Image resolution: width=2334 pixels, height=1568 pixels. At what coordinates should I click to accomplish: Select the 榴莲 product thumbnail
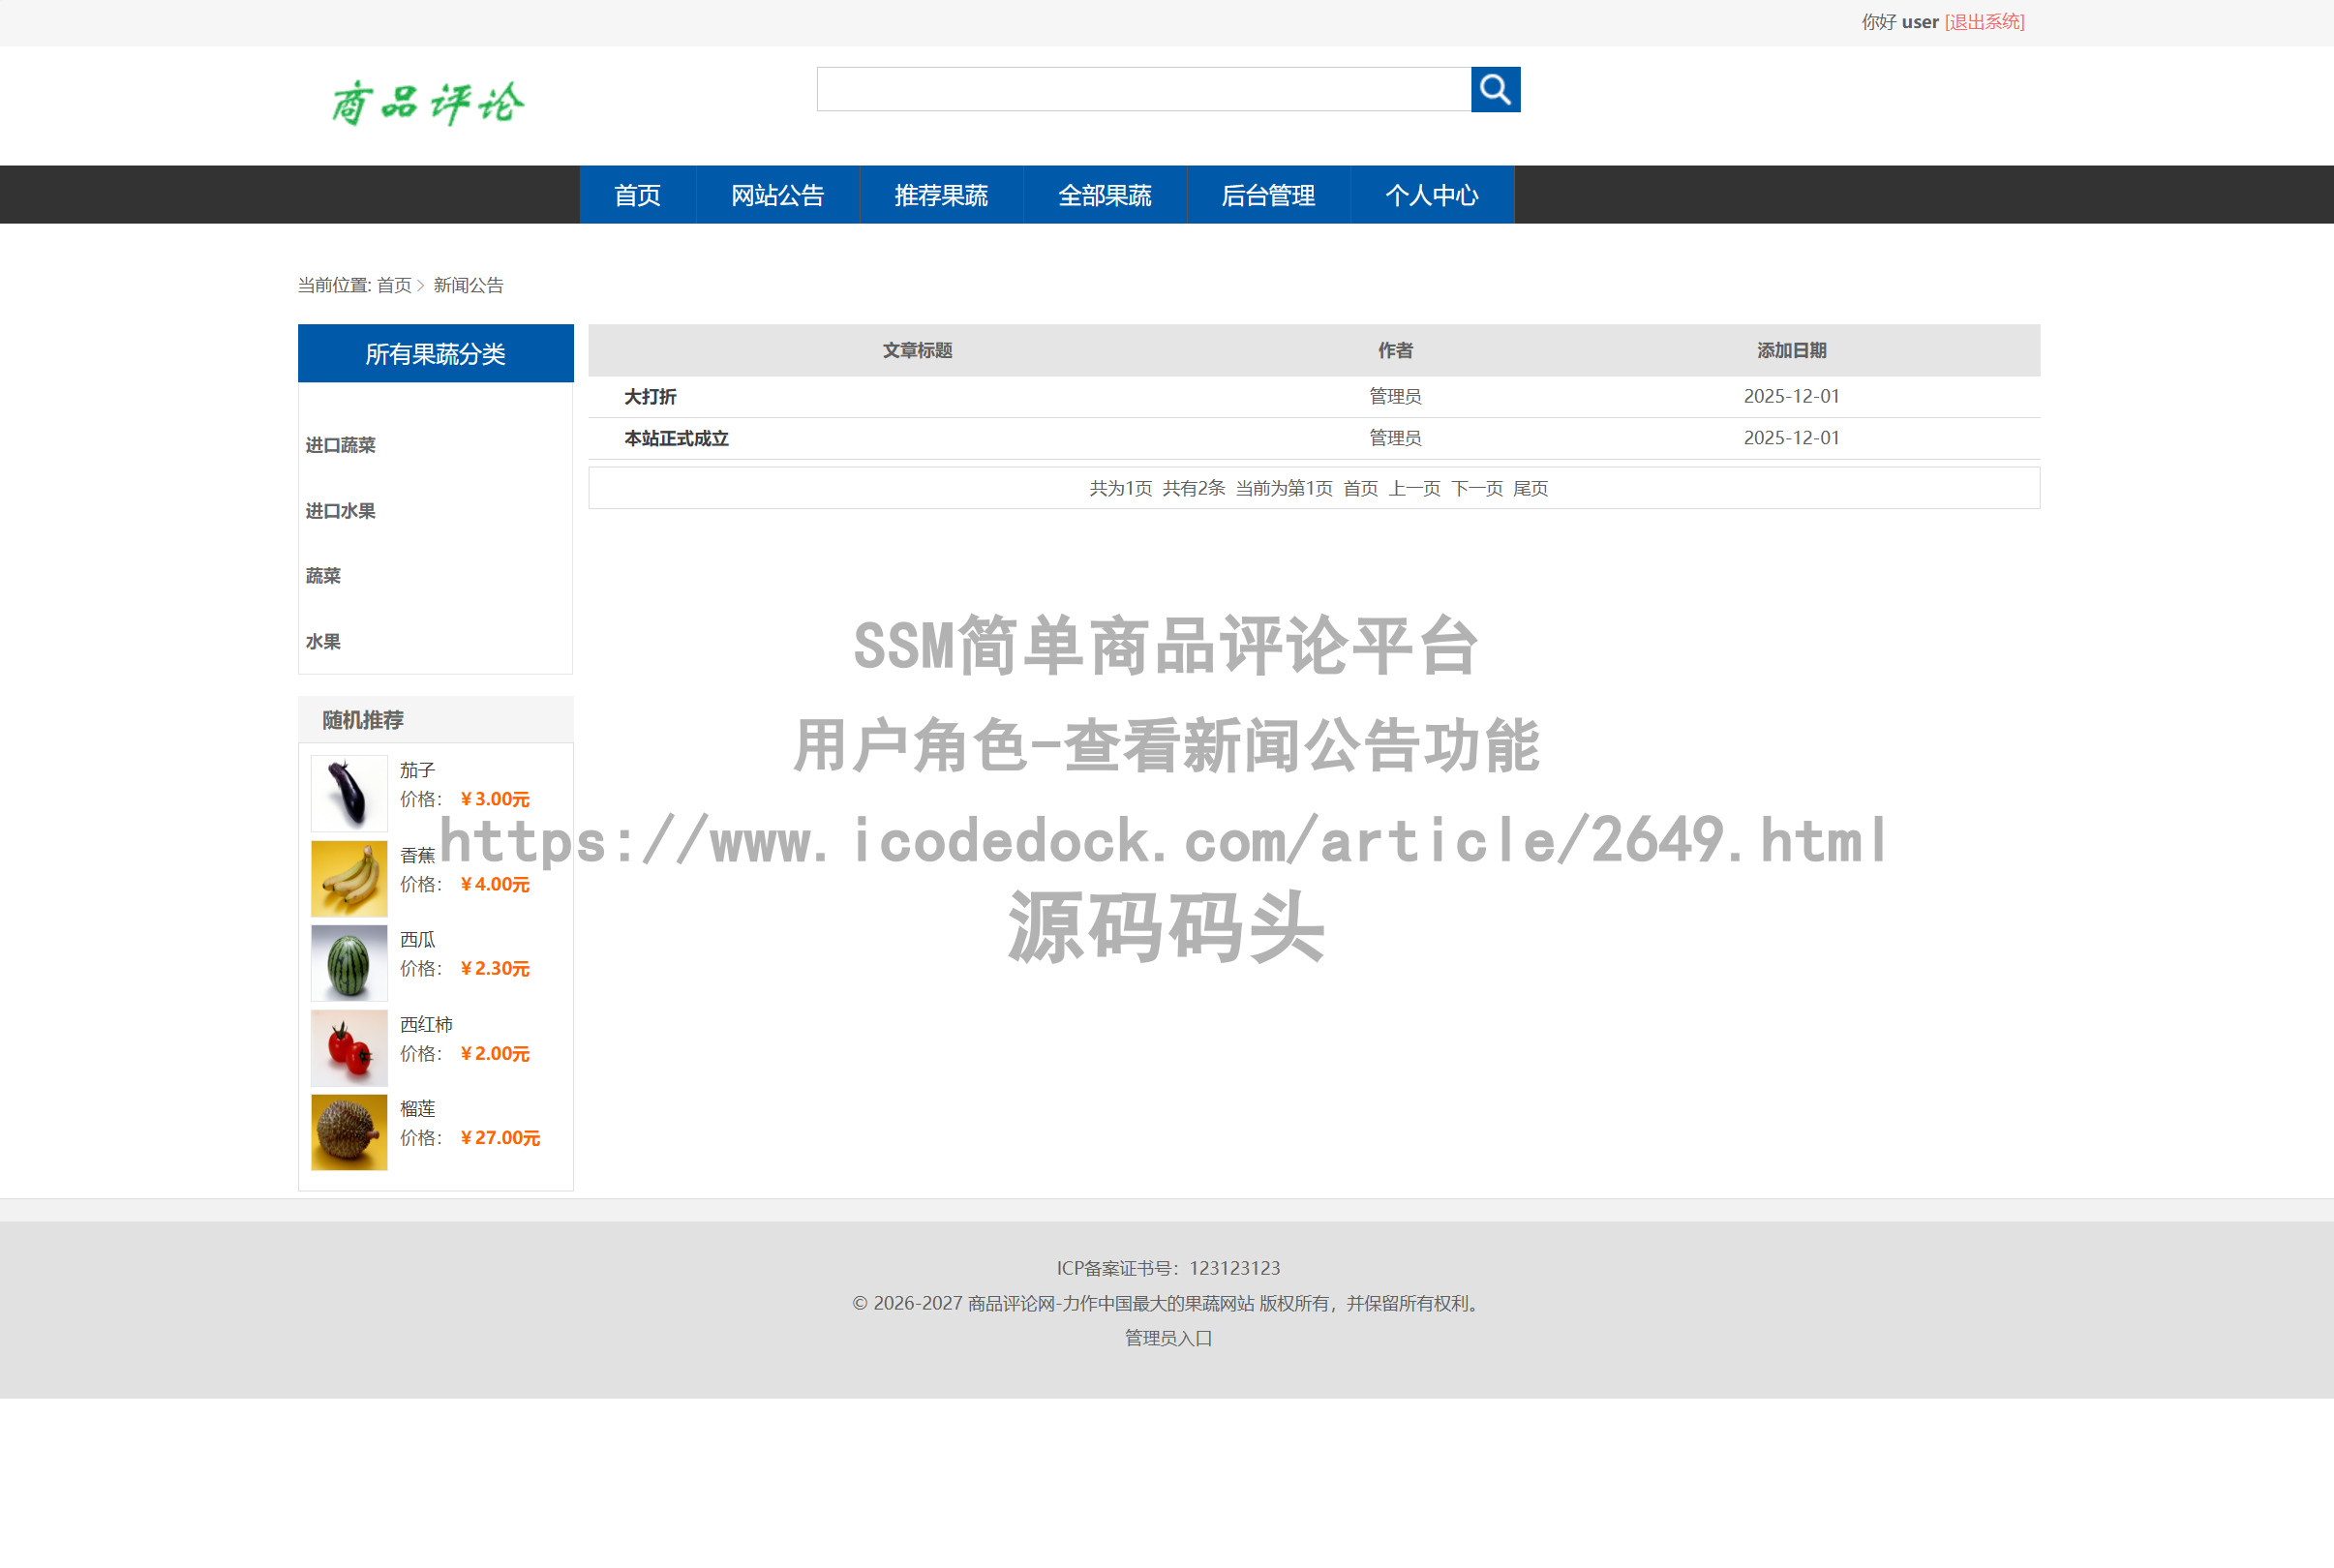(348, 1131)
